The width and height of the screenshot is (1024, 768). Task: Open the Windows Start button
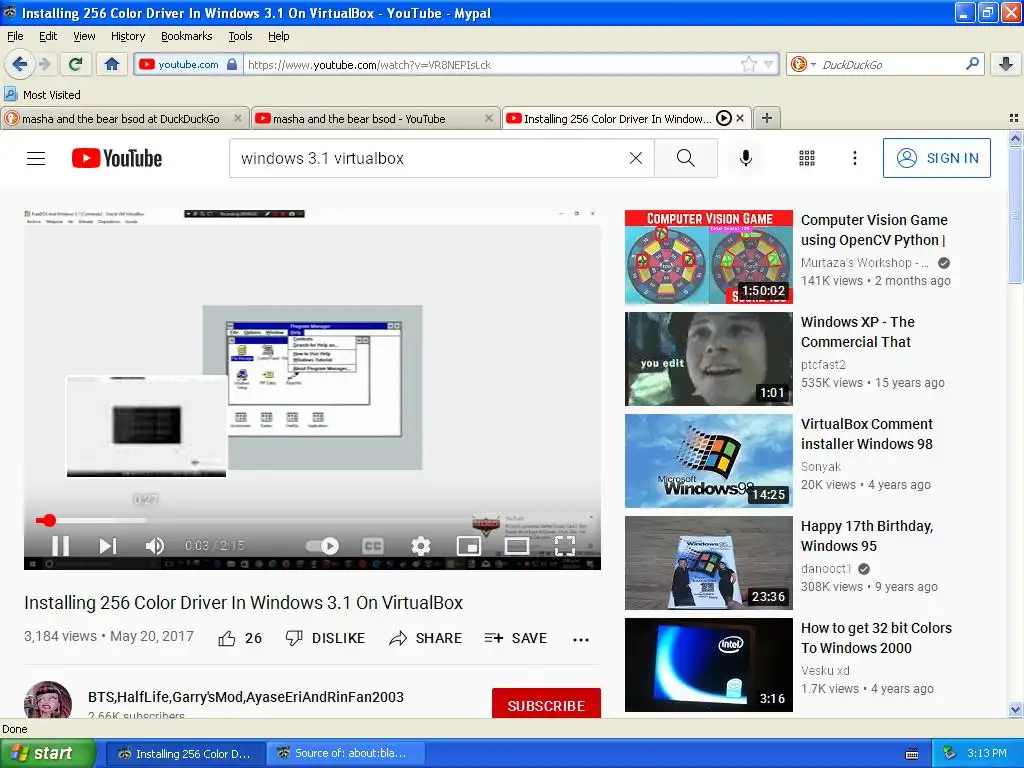pos(48,753)
